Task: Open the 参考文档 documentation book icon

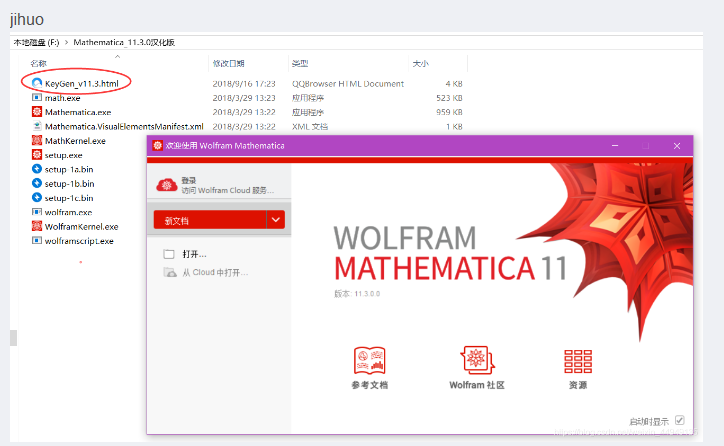Action: 369,361
